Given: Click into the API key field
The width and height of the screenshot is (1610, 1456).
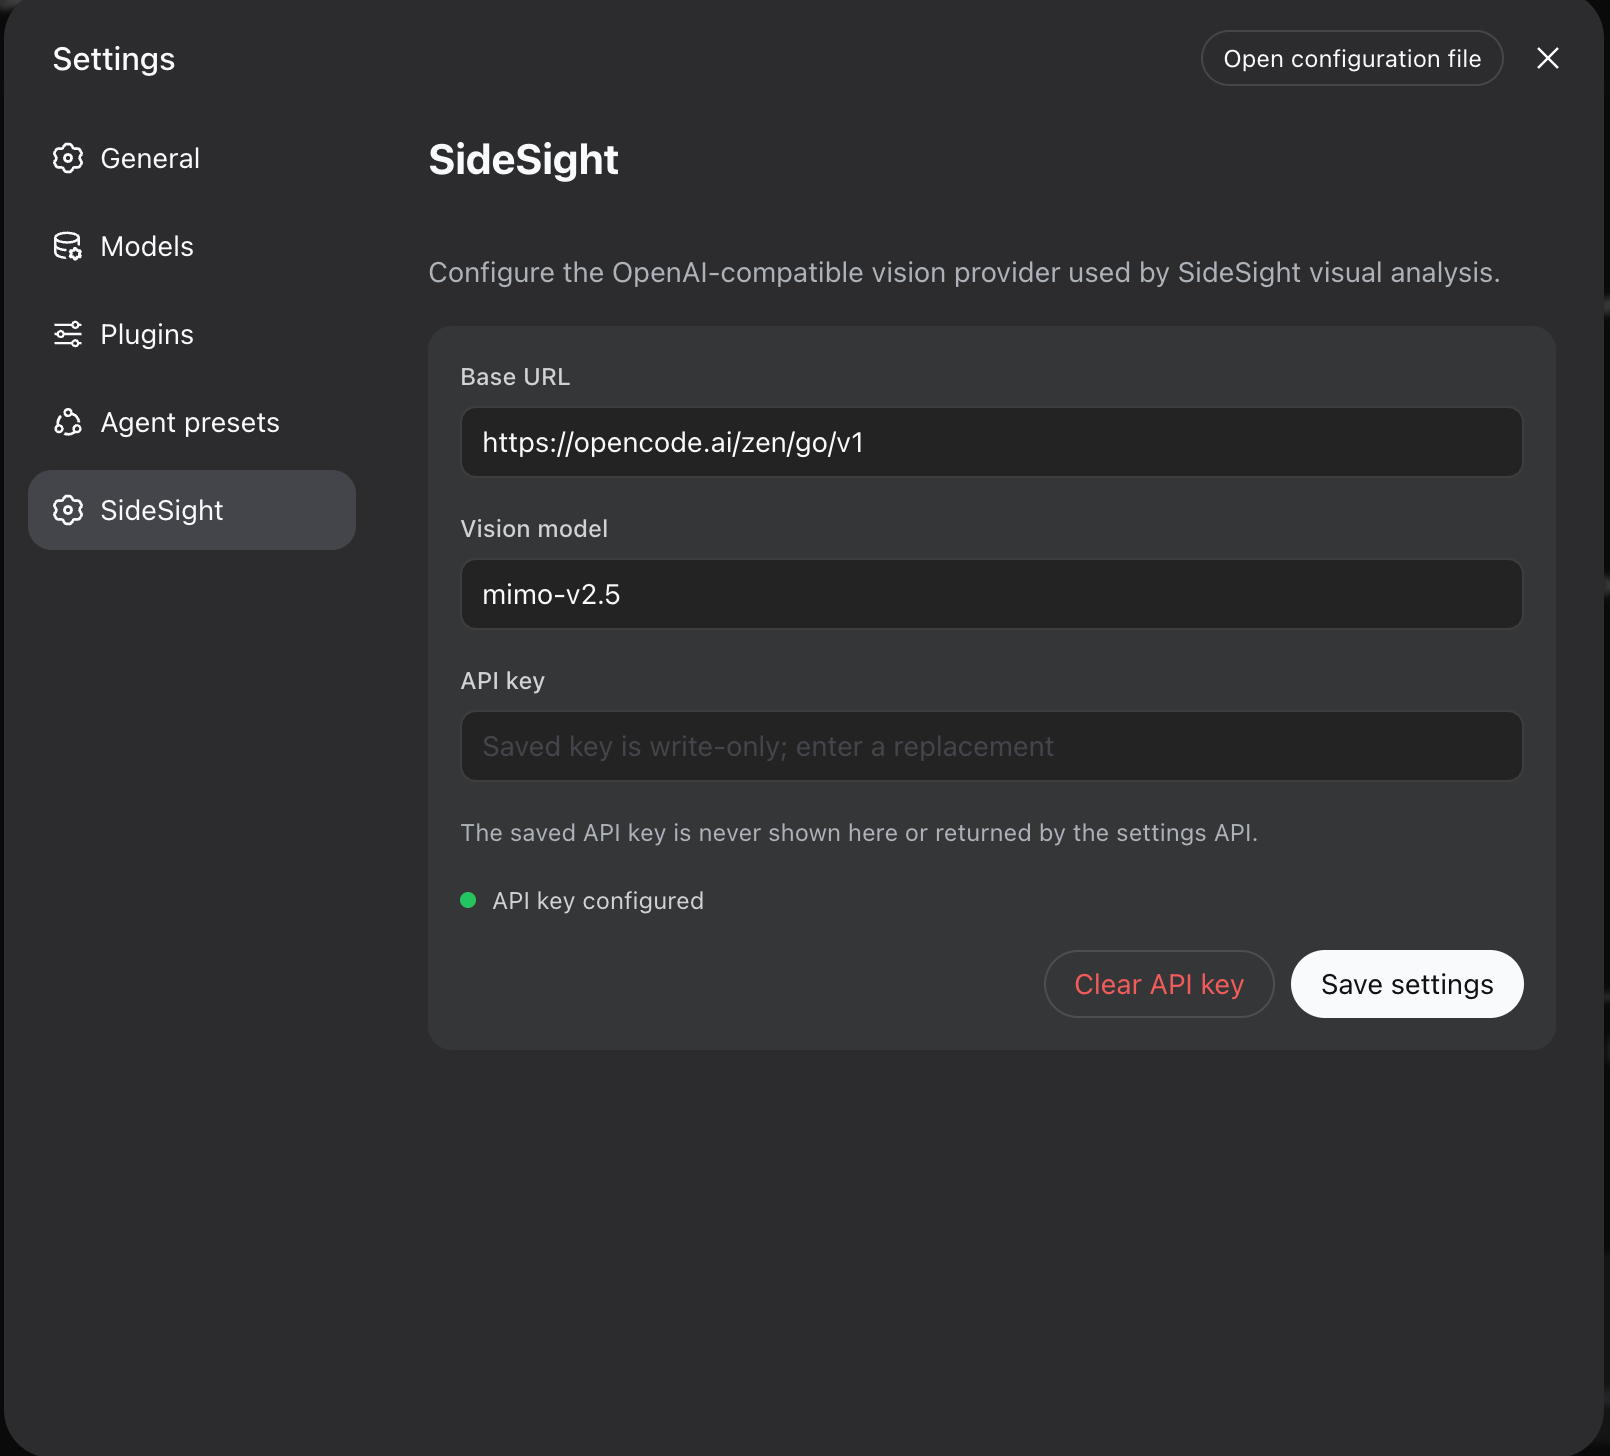Looking at the screenshot, I should point(991,746).
